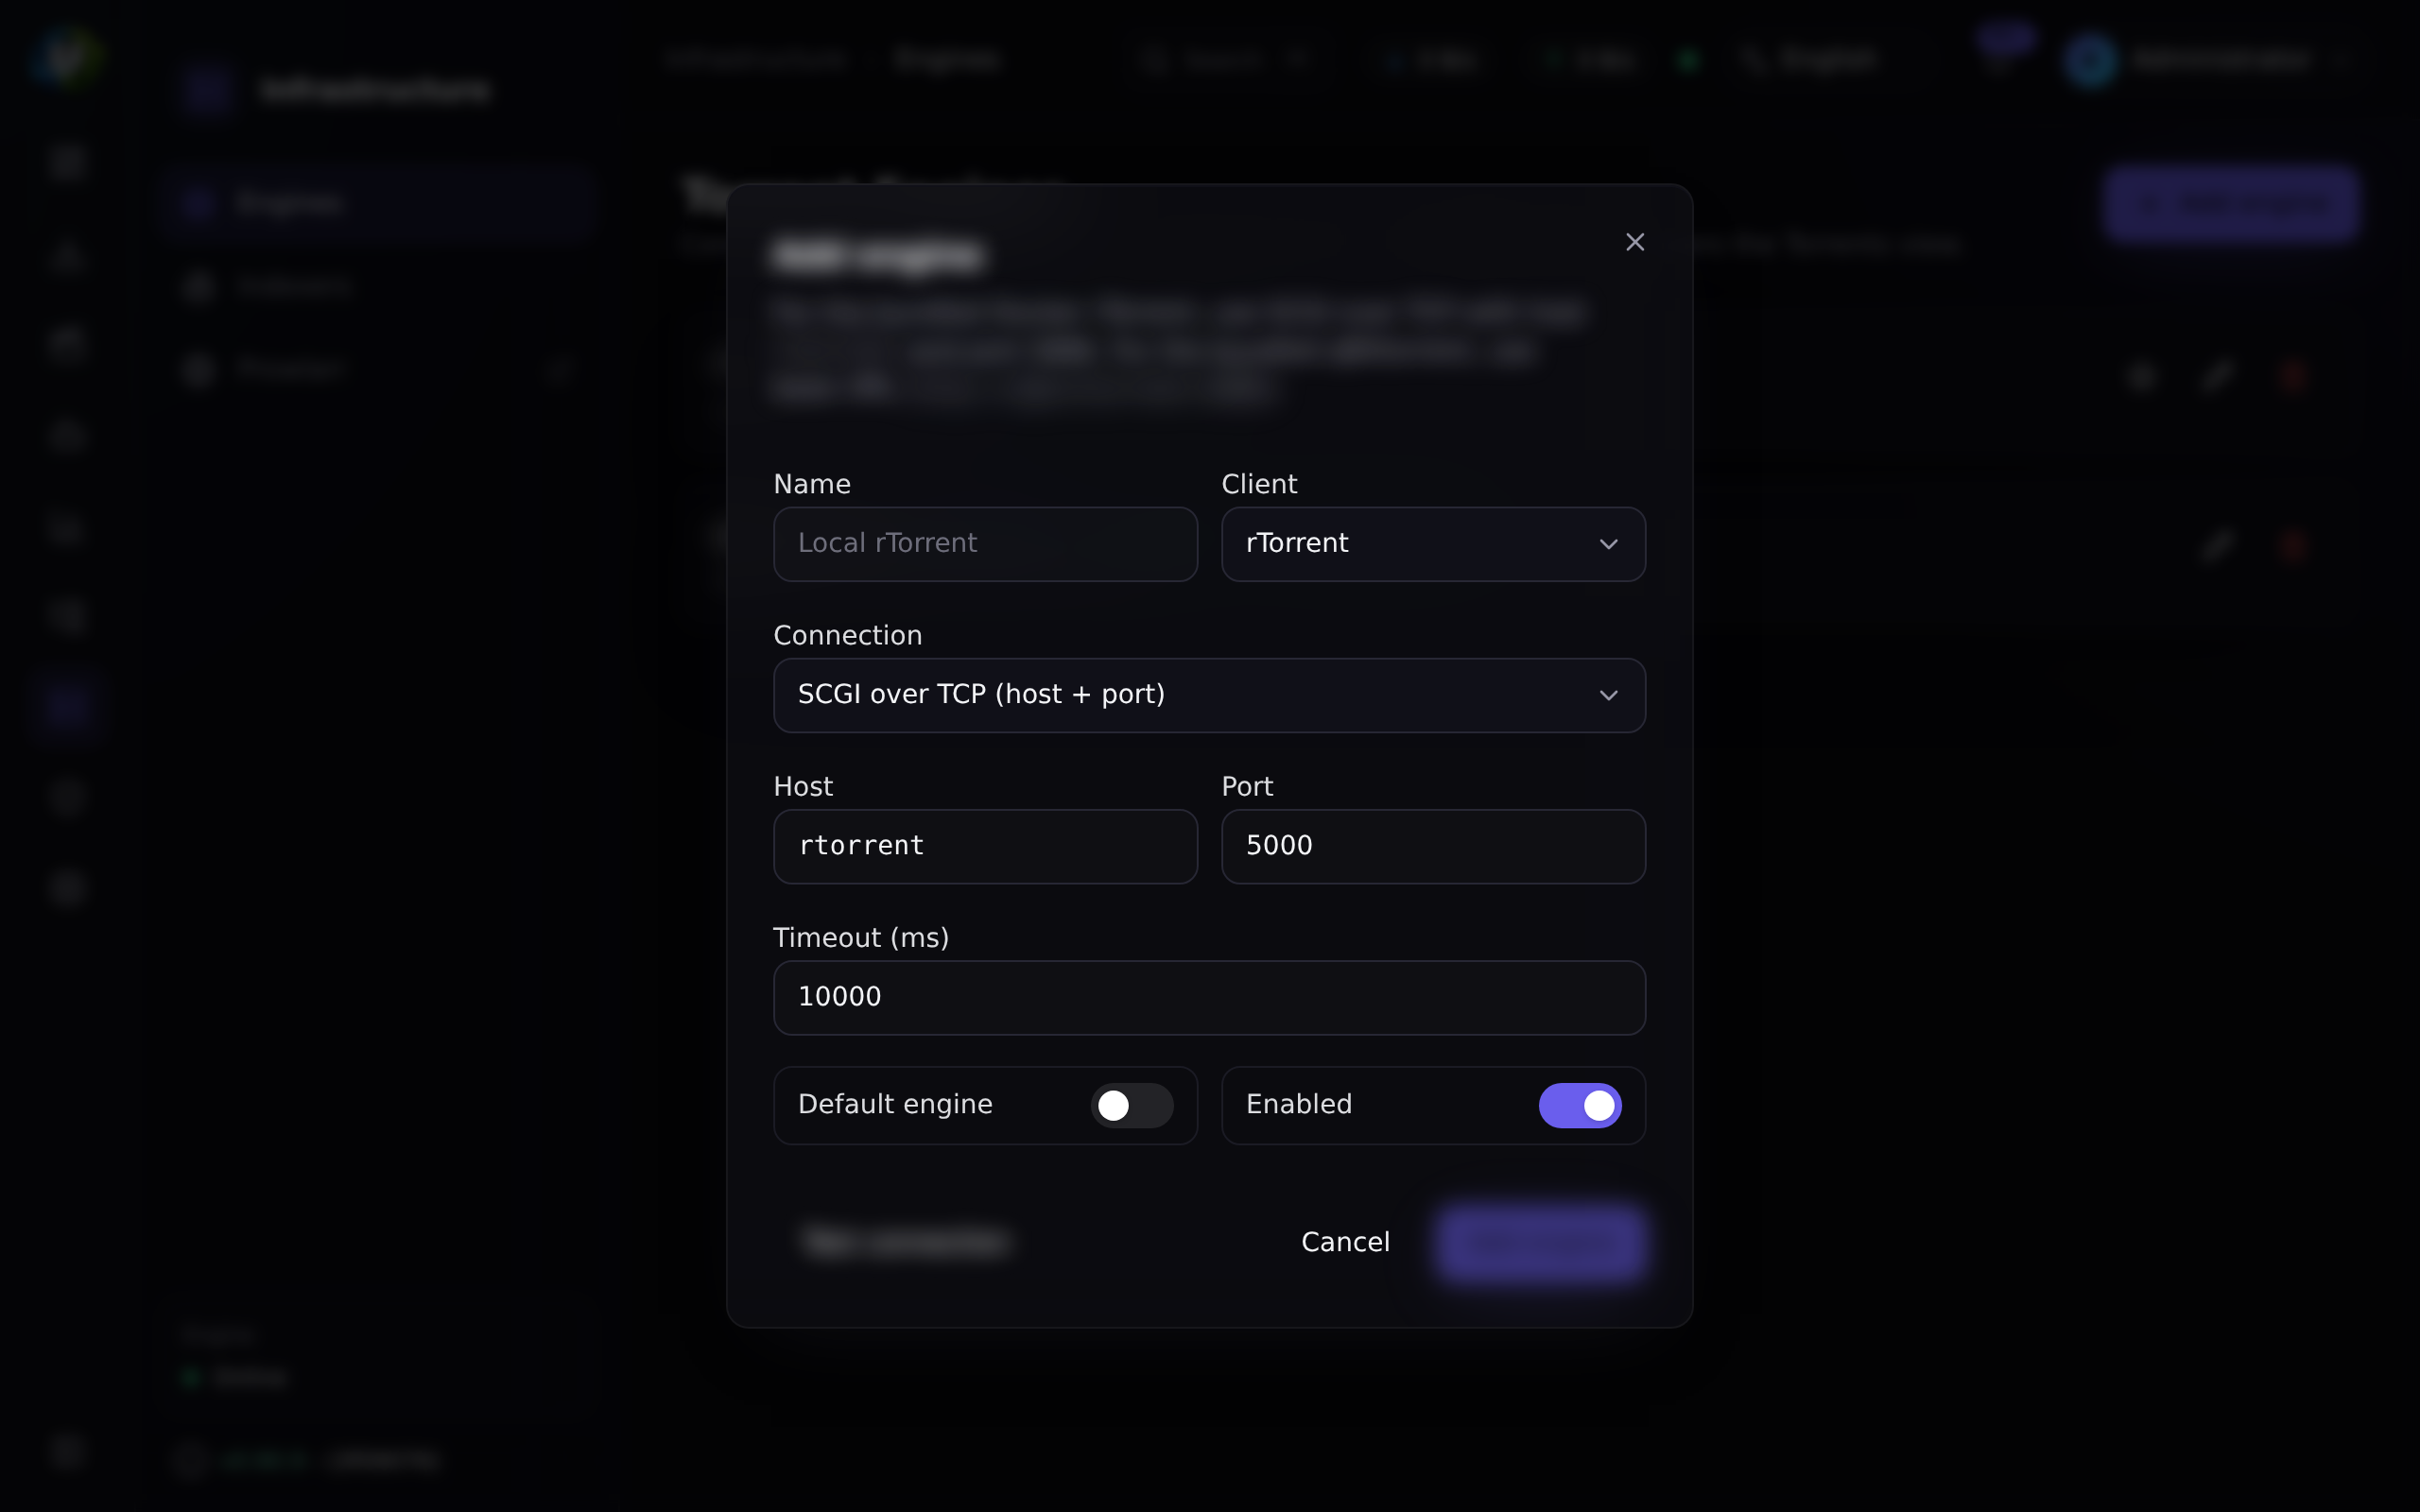The height and width of the screenshot is (1512, 2420).
Task: Open the Client dropdown showing rTorrent
Action: click(x=1433, y=544)
